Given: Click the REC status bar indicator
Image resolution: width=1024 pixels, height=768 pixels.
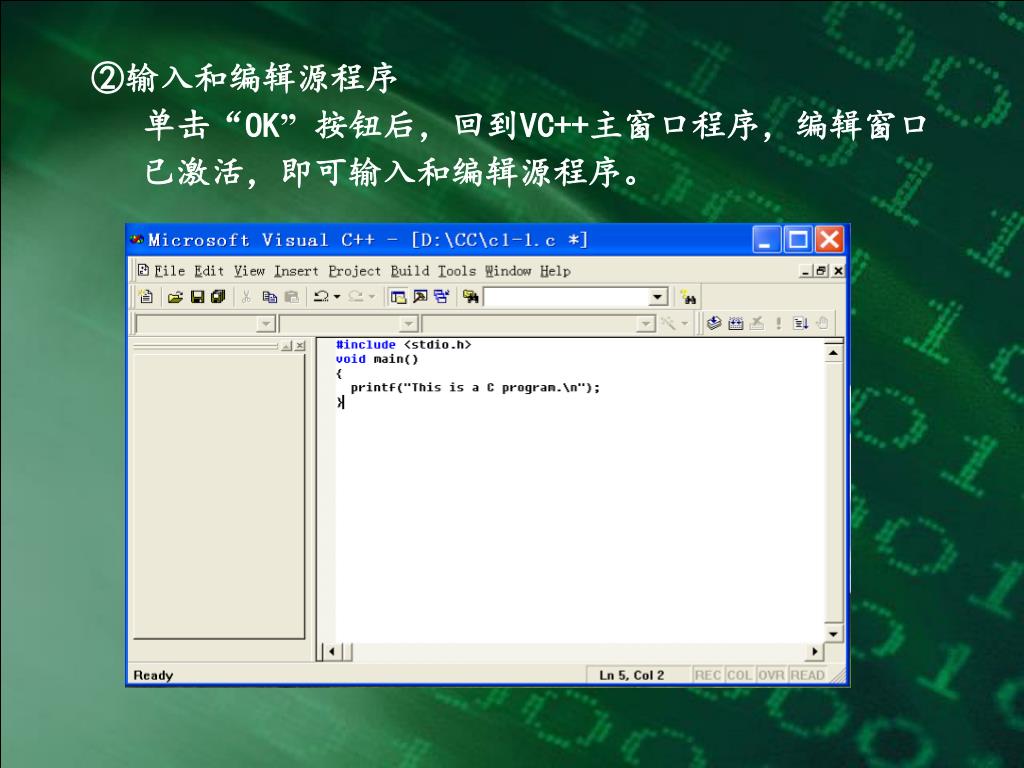Looking at the screenshot, I should point(708,675).
